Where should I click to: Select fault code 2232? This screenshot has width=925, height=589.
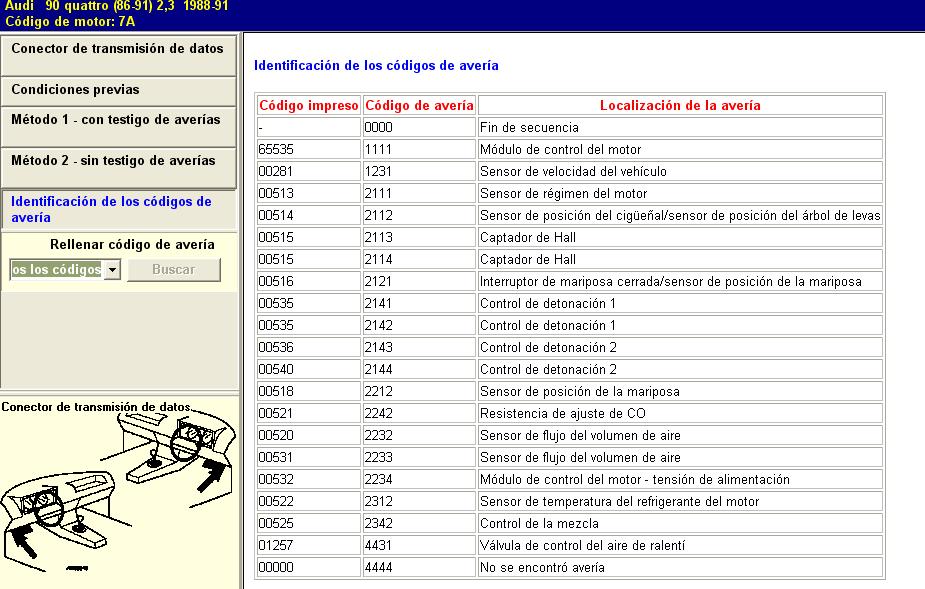(x=419, y=436)
